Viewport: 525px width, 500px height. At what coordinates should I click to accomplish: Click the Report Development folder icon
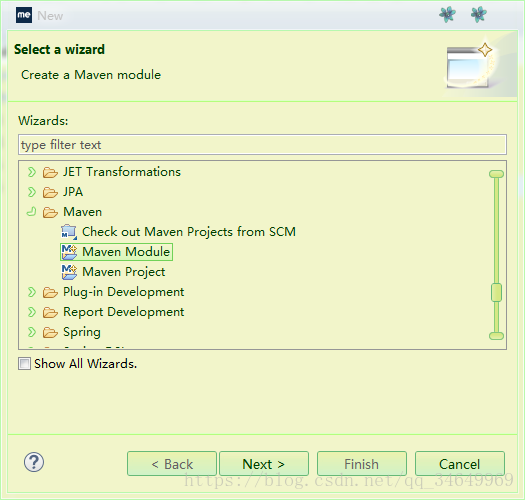click(x=50, y=312)
